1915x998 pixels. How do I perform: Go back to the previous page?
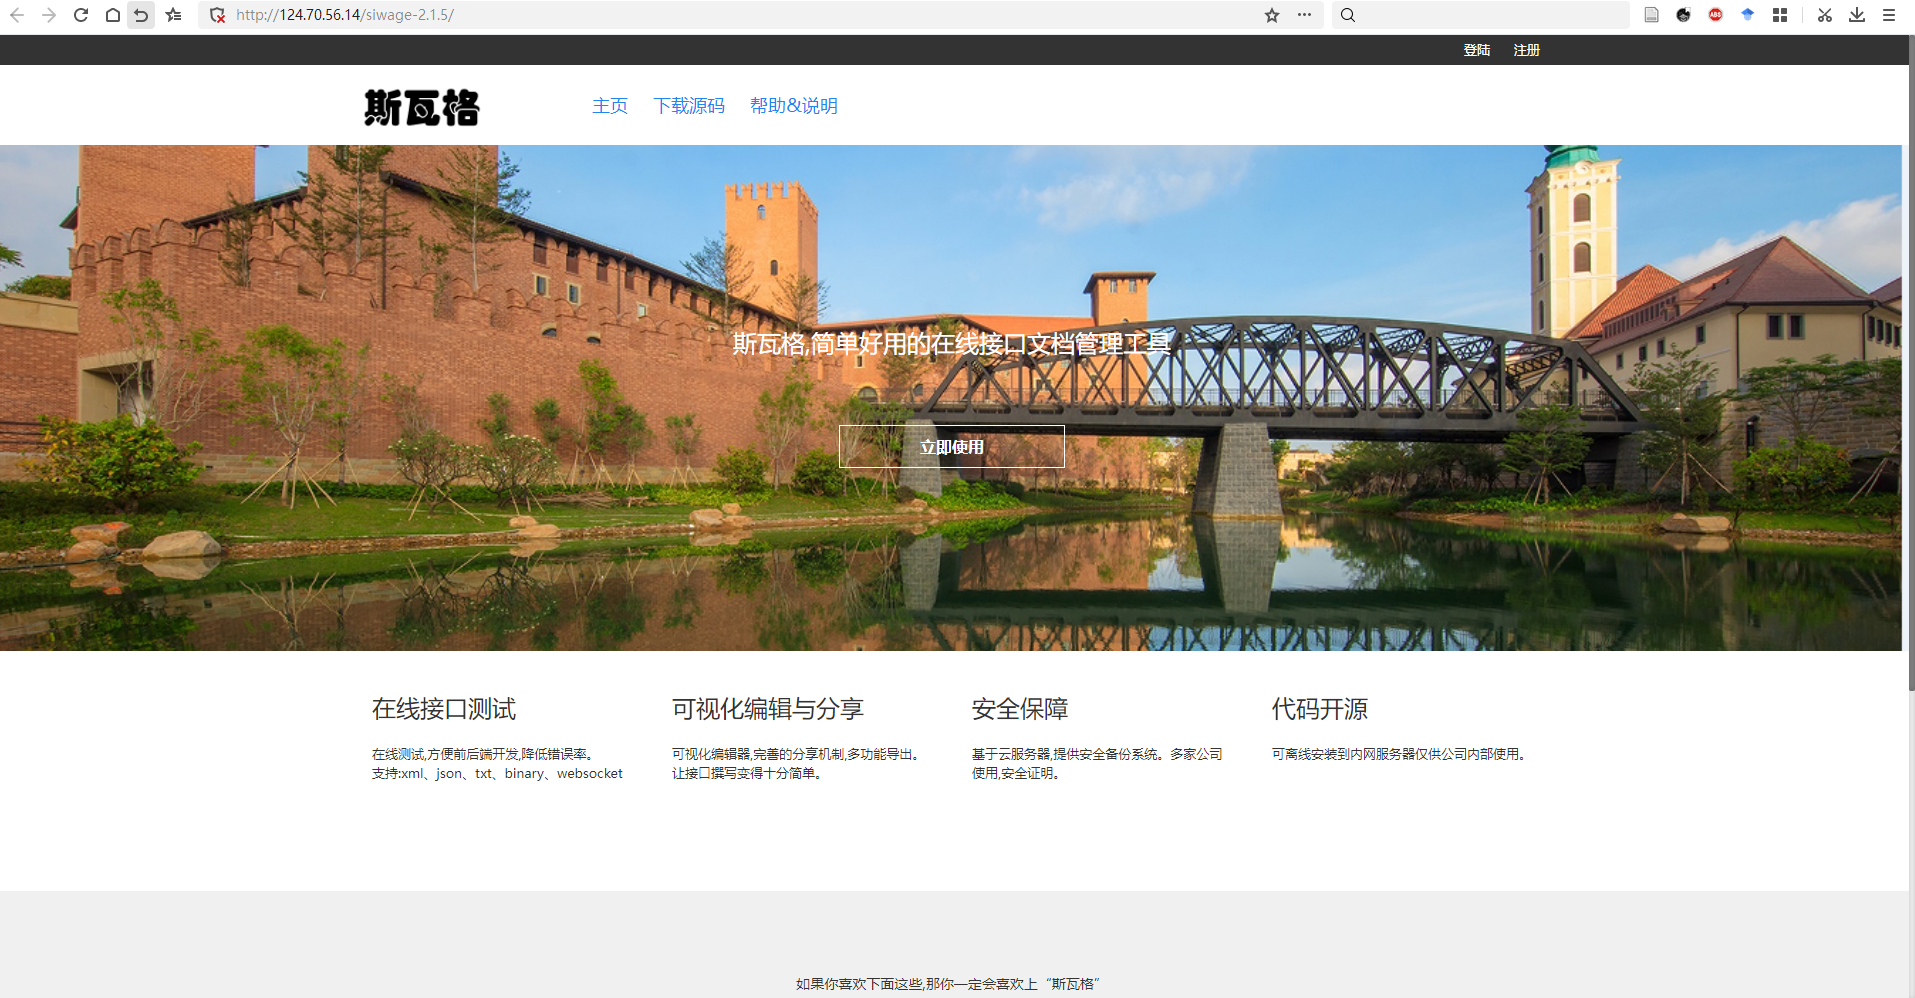17,15
